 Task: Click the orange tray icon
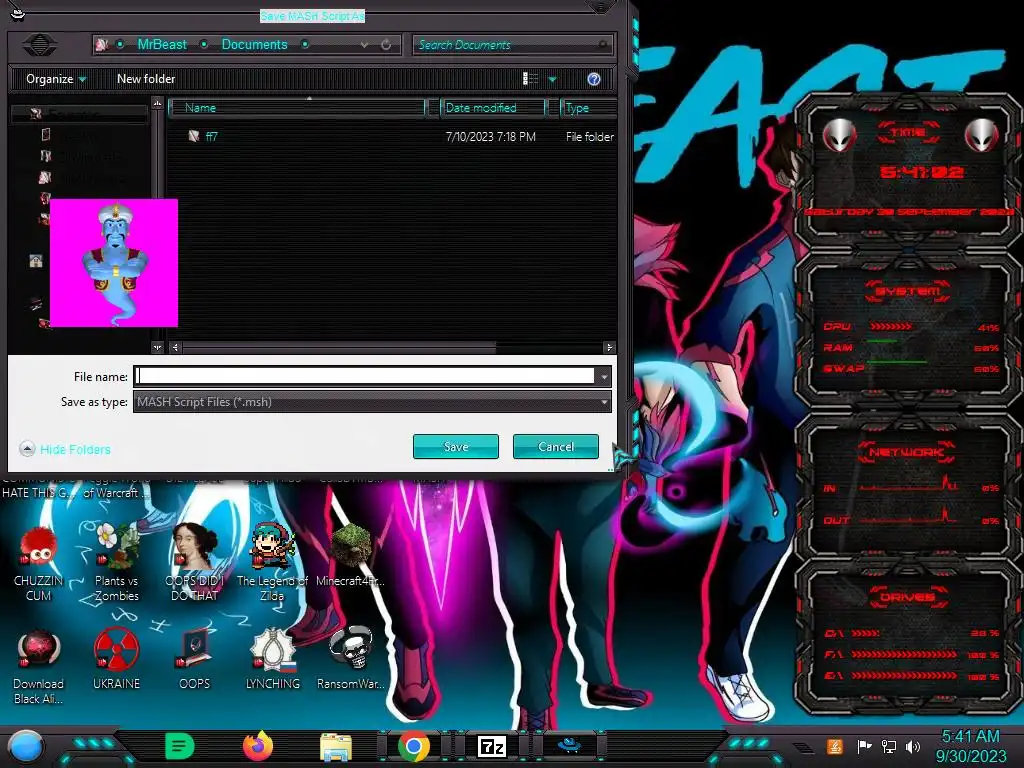point(835,746)
